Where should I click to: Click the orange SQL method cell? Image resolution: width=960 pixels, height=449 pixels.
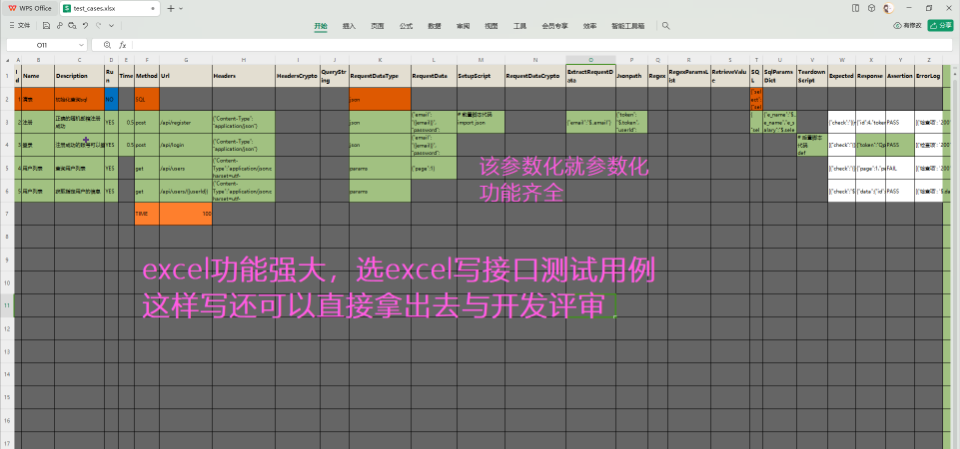(147, 99)
